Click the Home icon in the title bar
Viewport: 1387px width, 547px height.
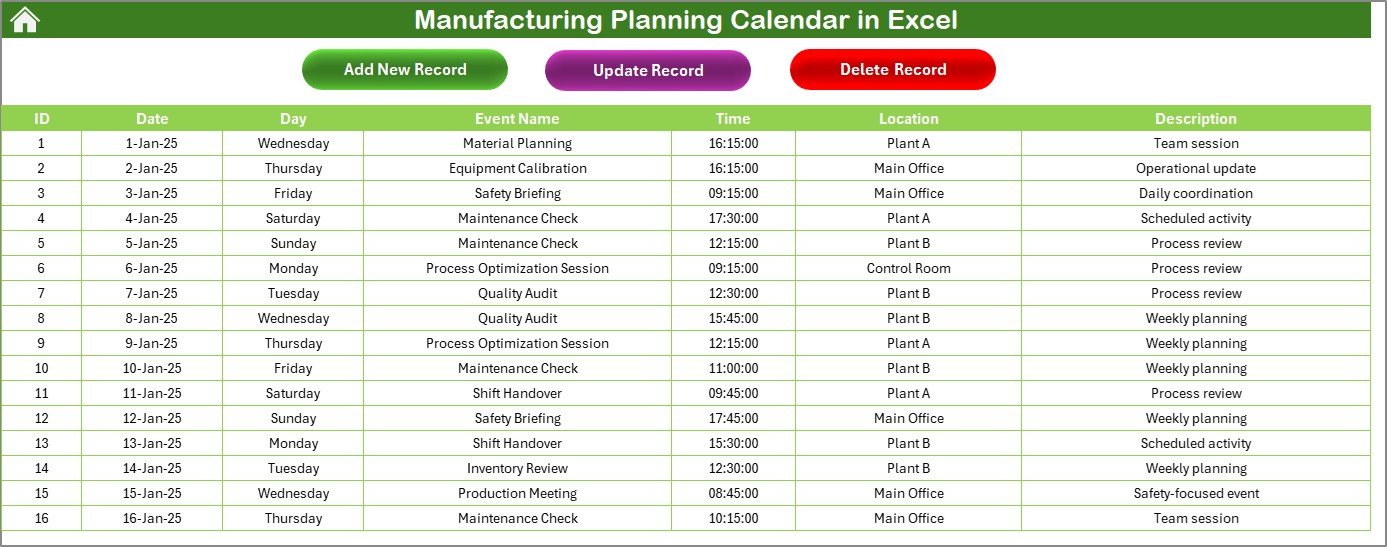coord(25,19)
